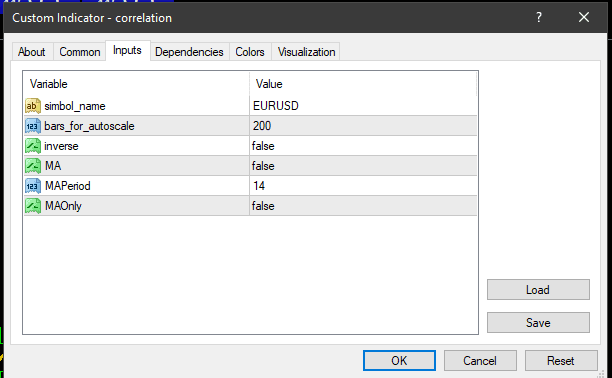Switch to the About tab
Viewport: 612px width, 378px height.
pyautogui.click(x=32, y=52)
